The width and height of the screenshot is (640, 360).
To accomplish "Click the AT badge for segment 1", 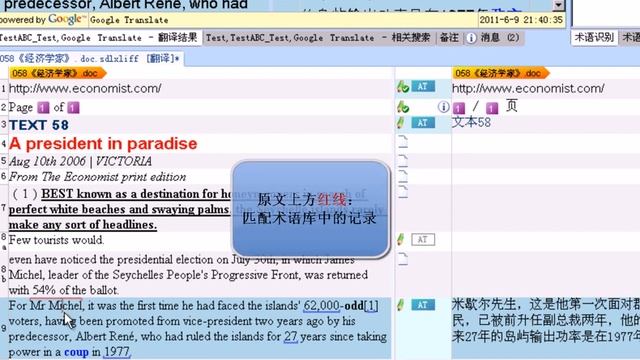I will click(423, 87).
